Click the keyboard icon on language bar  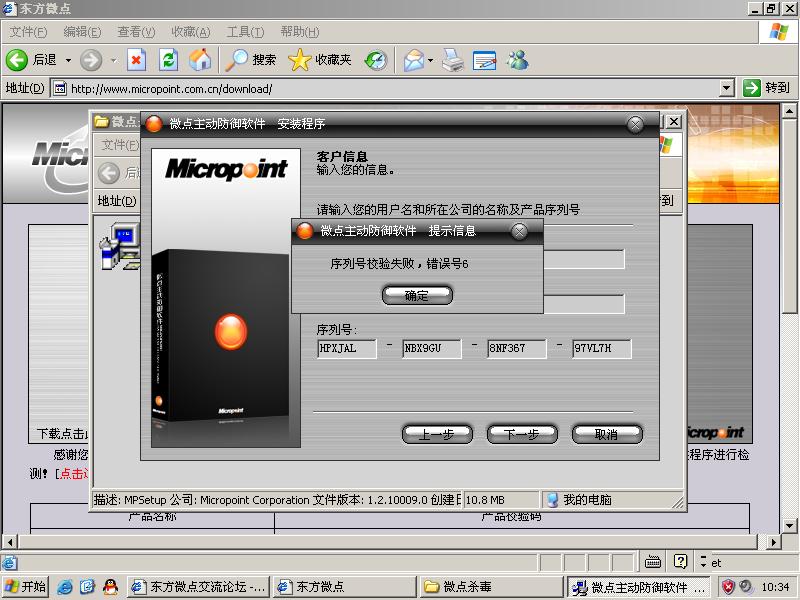click(653, 562)
